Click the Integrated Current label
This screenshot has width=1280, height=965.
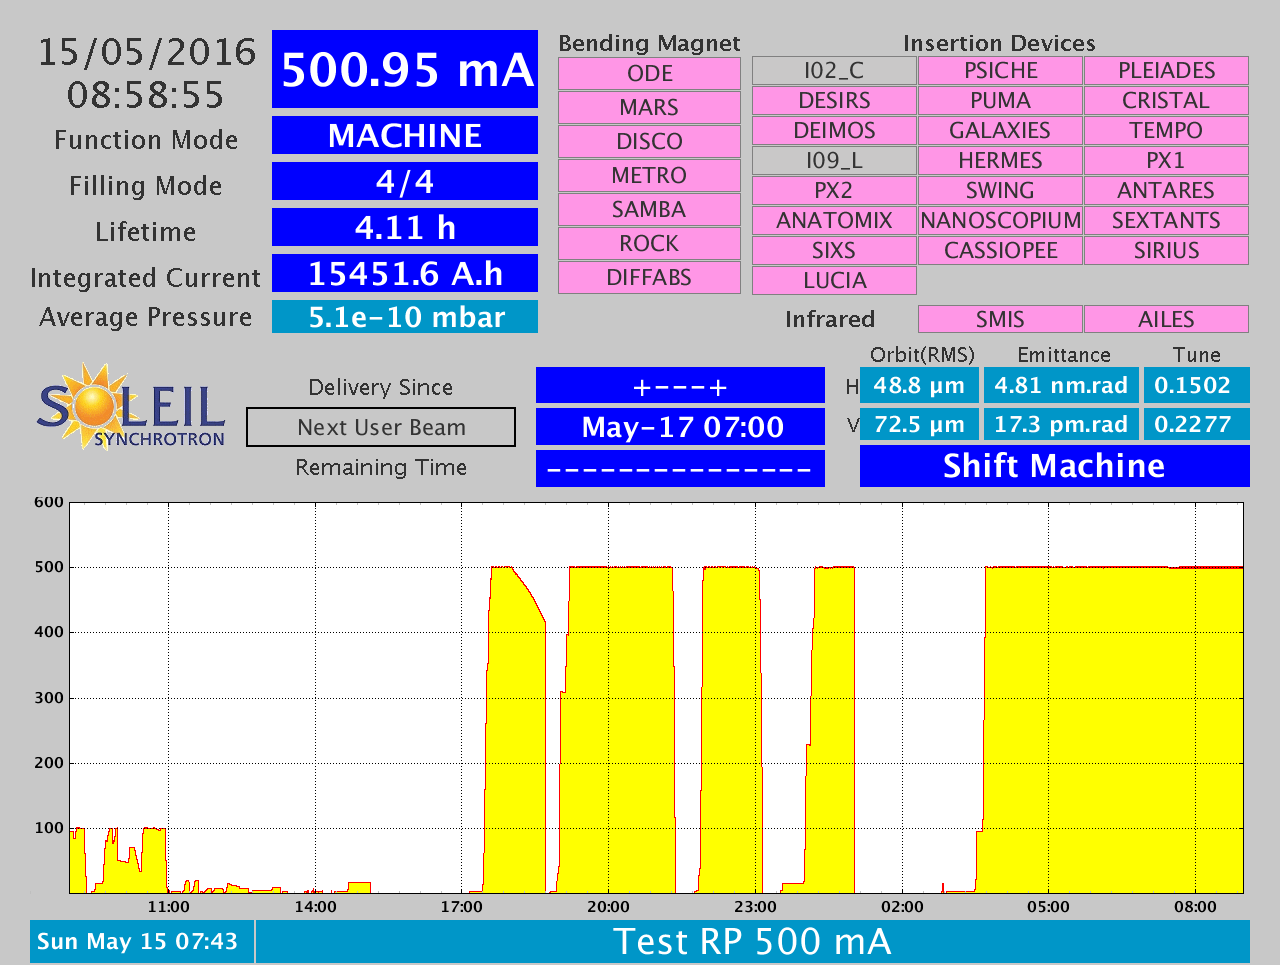point(146,277)
